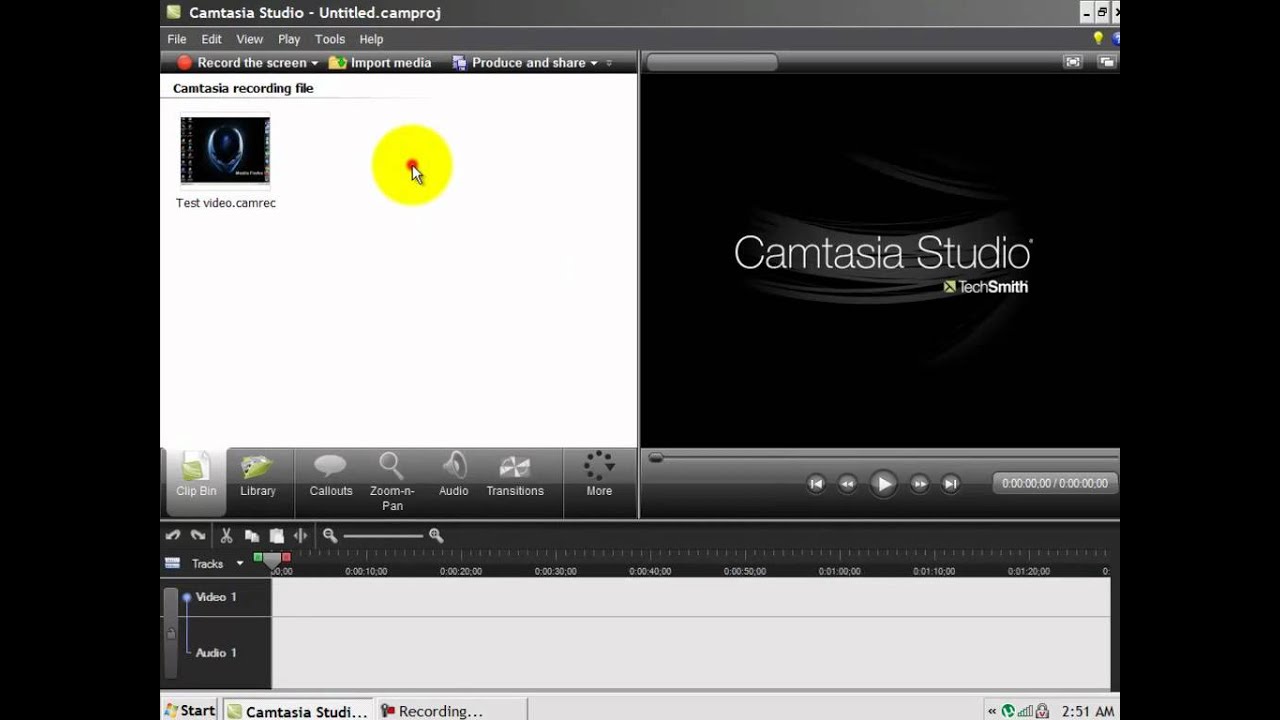Click the uTorrent tray icon
Viewport: 1280px width, 720px height.
point(1008,711)
